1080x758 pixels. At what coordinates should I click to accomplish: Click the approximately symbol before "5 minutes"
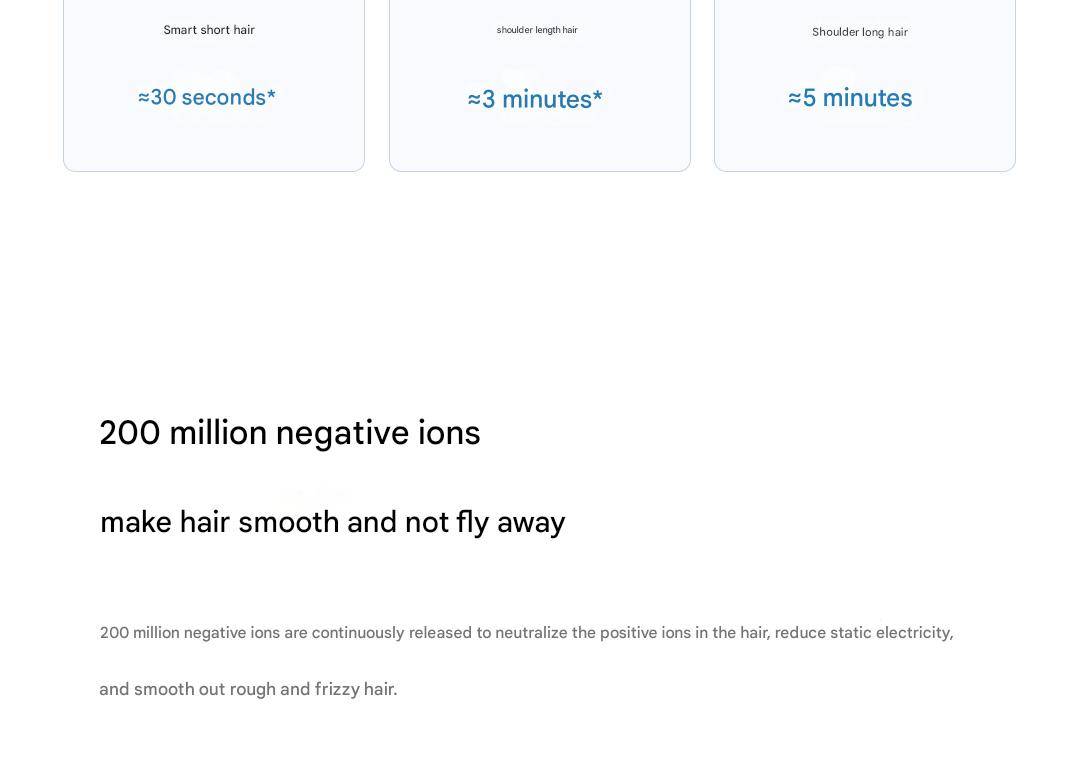(795, 98)
